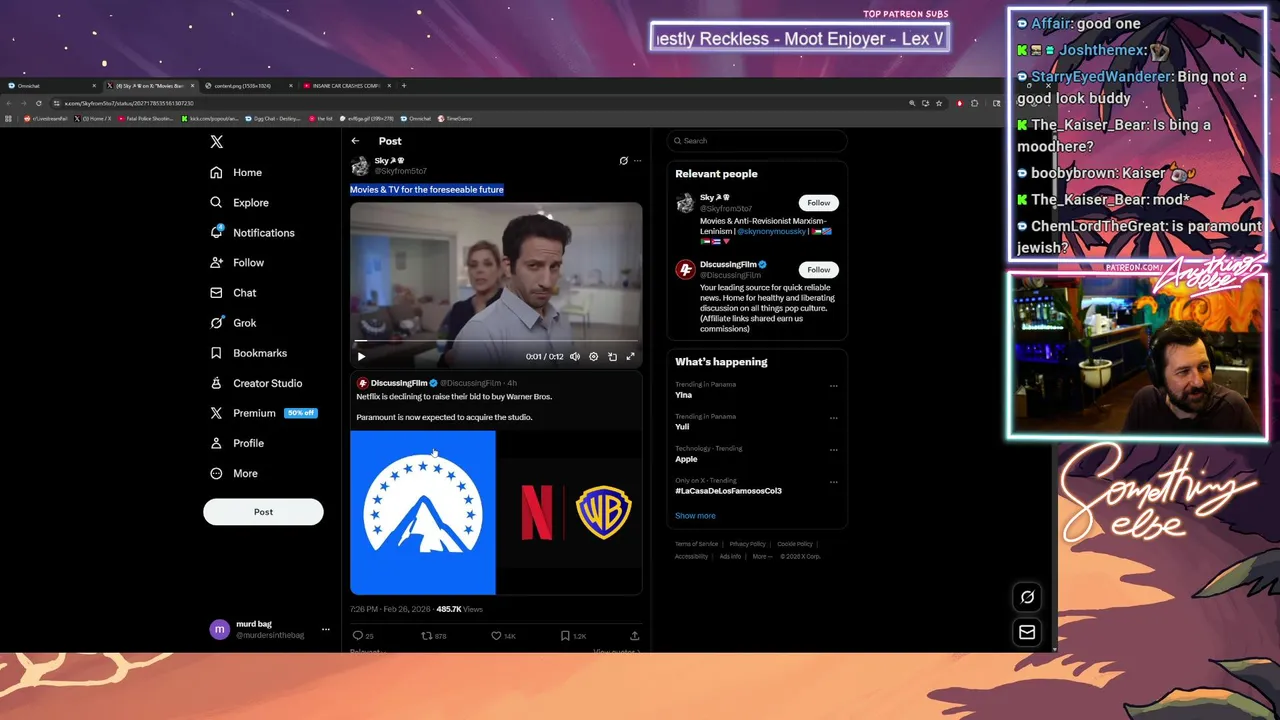This screenshot has width=1280, height=720.
Task: Open video settings gear
Action: coord(593,356)
